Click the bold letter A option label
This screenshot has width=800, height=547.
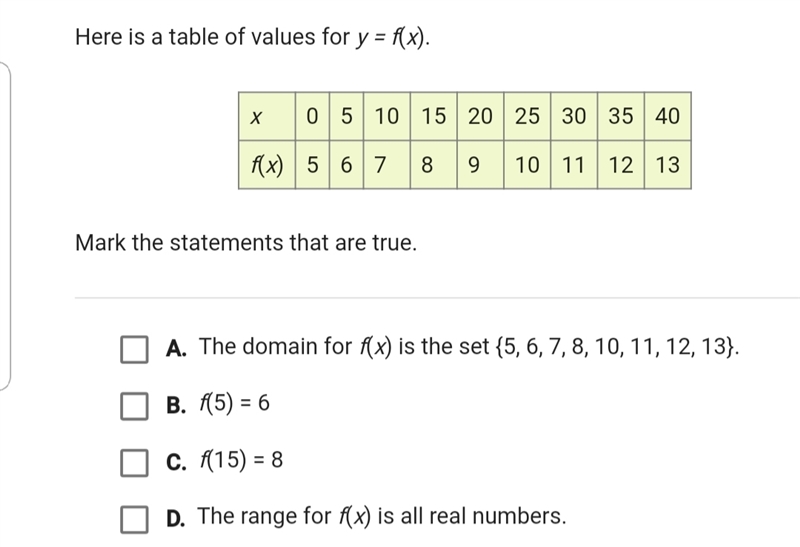(x=176, y=349)
